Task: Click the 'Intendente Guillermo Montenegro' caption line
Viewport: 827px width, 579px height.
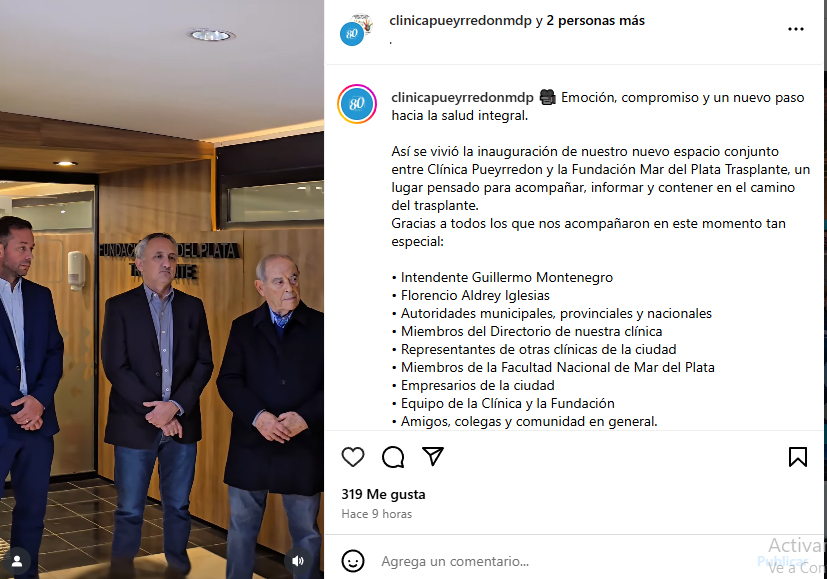Action: click(507, 277)
